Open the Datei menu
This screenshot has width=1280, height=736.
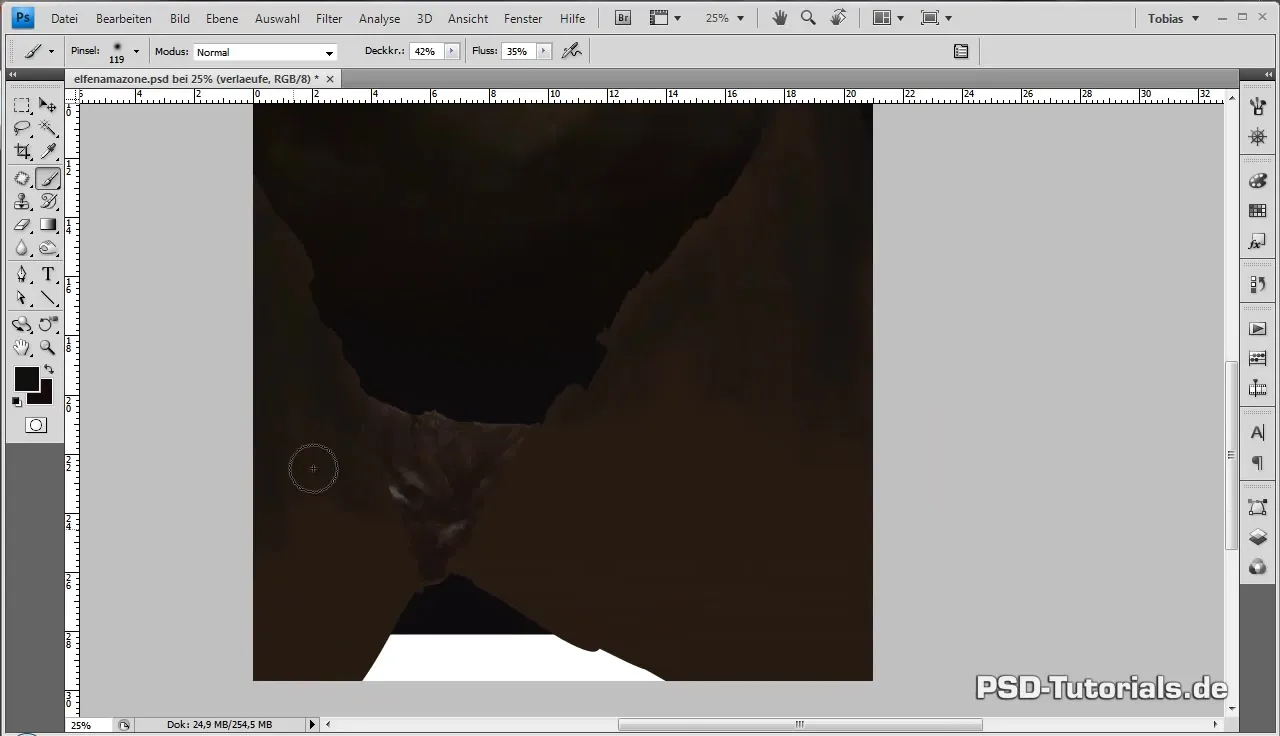coord(64,18)
